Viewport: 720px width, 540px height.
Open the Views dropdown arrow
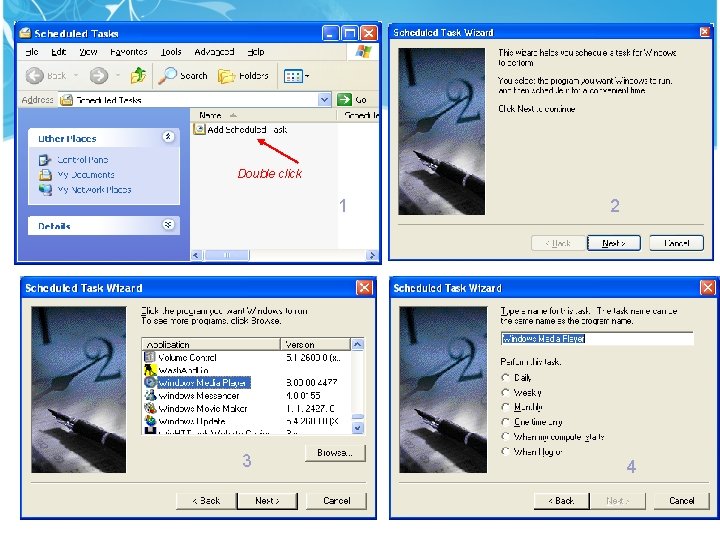[307, 76]
